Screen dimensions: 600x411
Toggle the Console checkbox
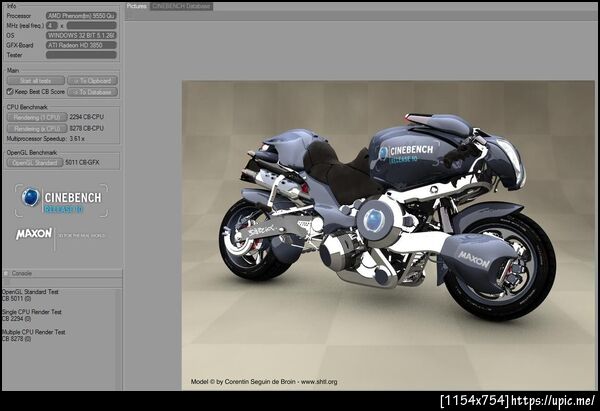pyautogui.click(x=6, y=273)
